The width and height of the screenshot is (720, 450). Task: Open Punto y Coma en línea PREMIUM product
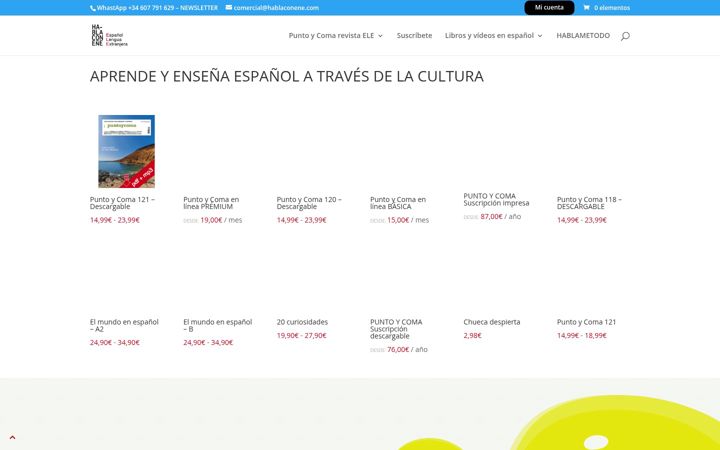211,203
